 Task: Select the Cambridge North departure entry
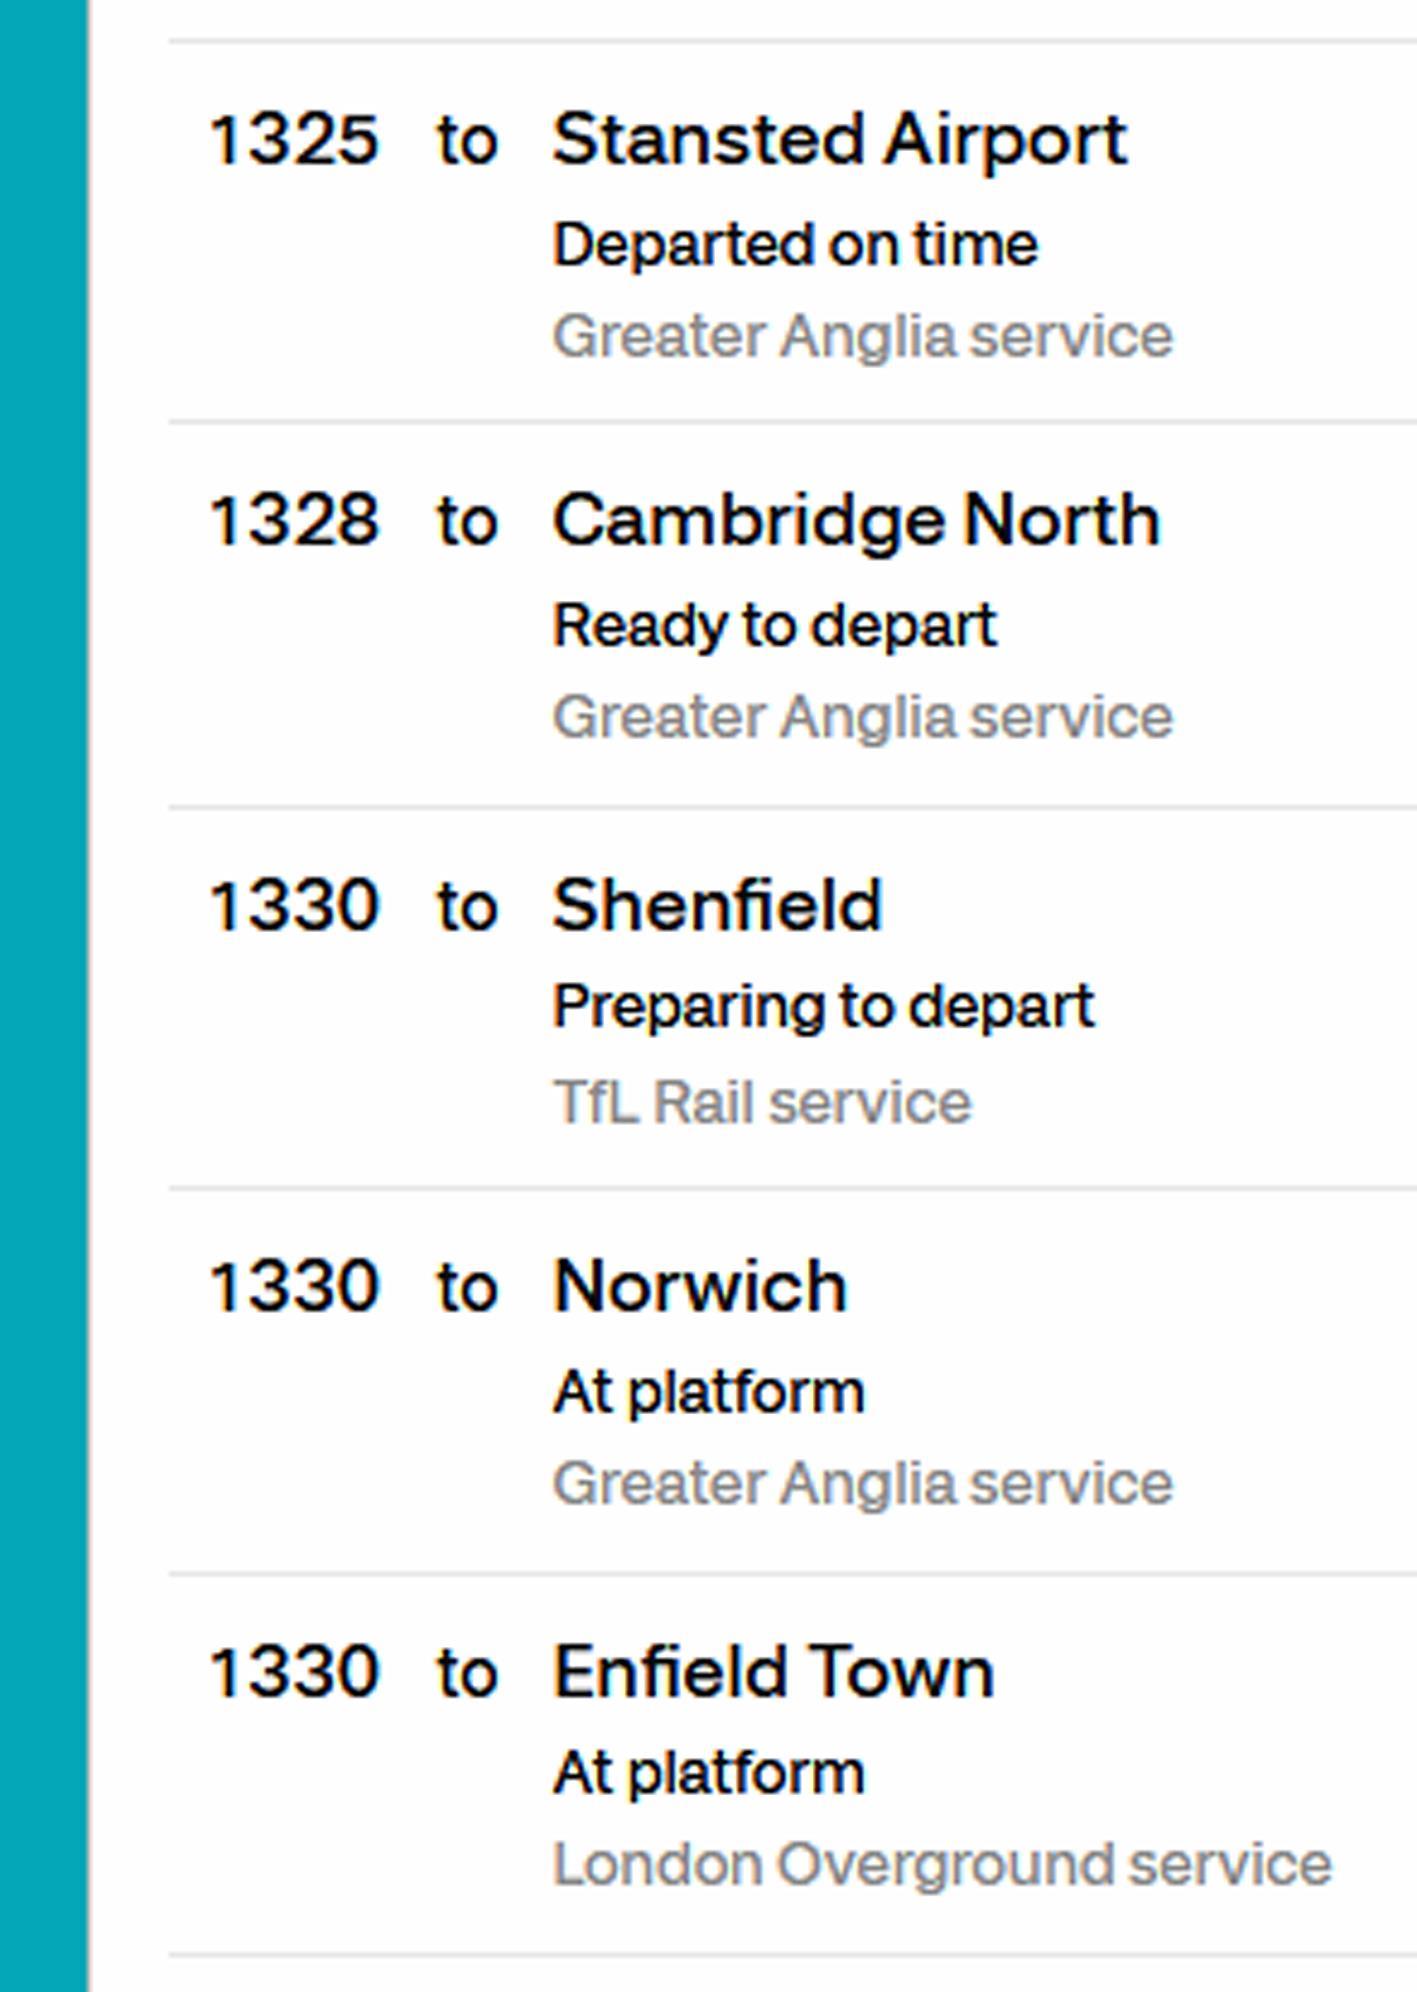tap(700, 610)
